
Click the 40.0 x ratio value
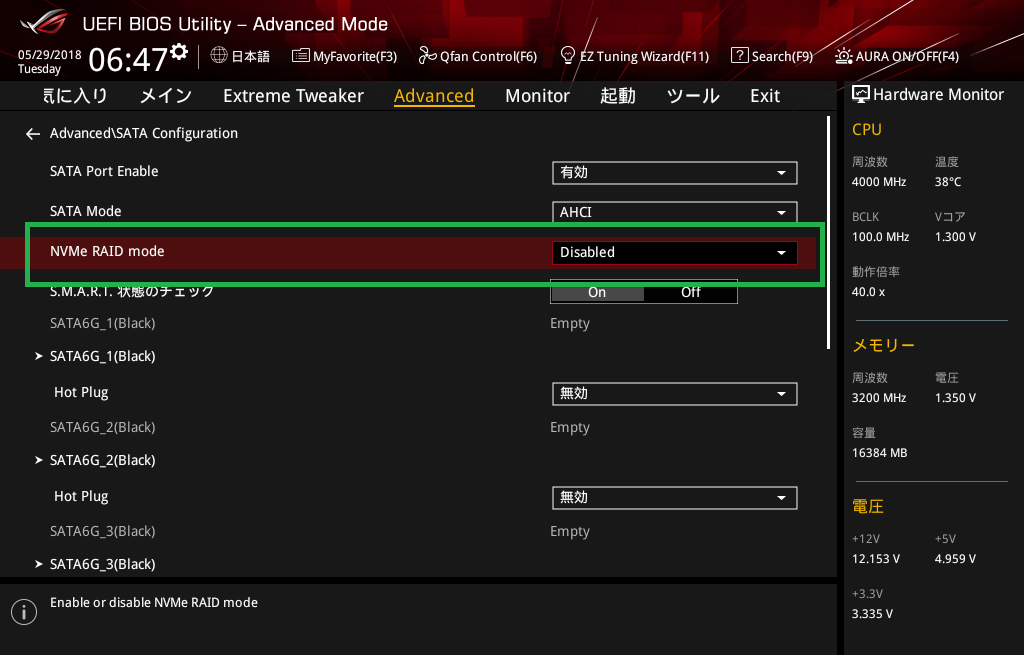tap(869, 292)
